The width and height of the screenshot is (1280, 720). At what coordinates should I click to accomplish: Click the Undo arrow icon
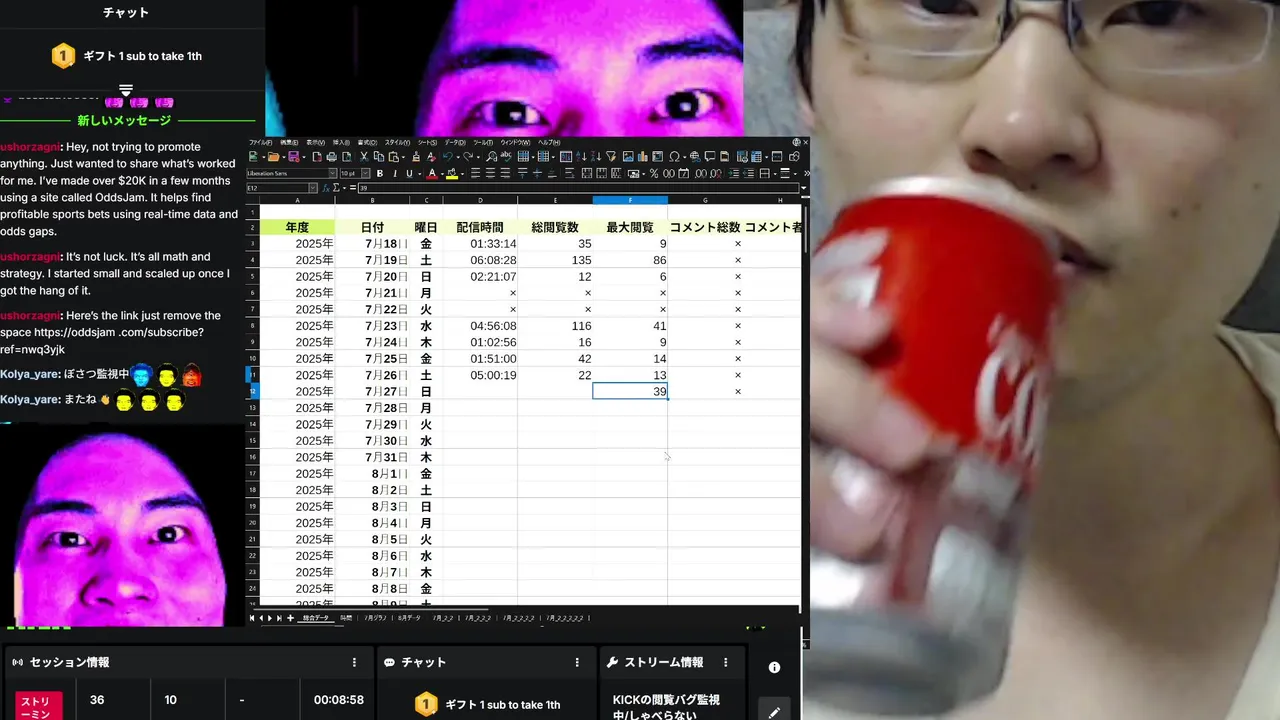(x=447, y=157)
